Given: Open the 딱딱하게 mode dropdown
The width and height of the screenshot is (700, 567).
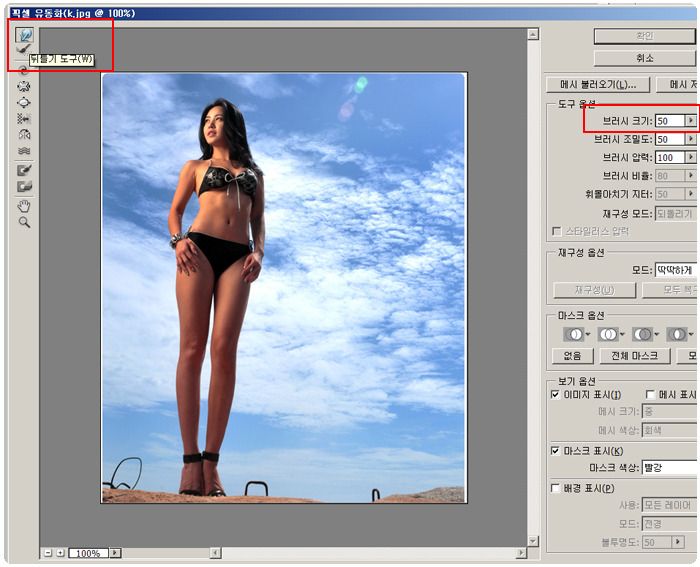Looking at the screenshot, I should (676, 270).
